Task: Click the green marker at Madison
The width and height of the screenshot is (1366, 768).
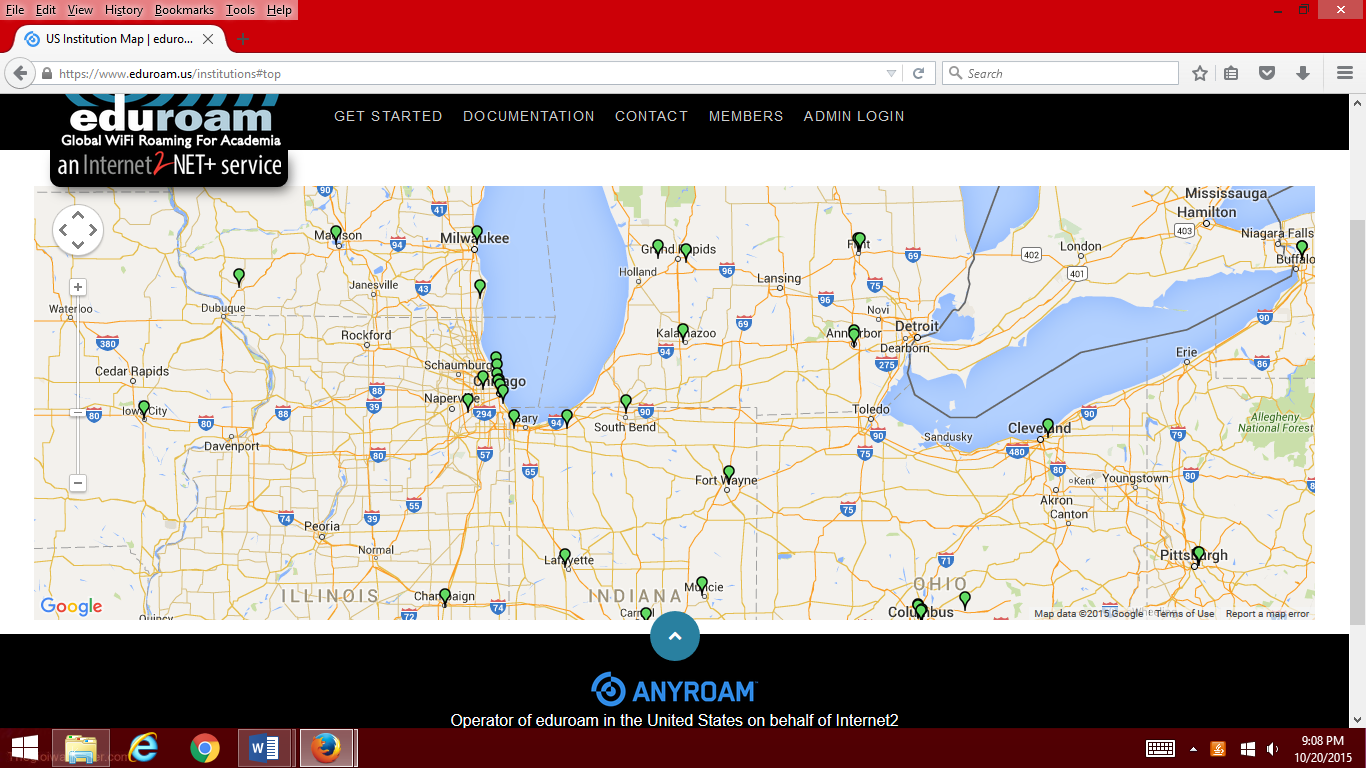Action: (x=336, y=234)
